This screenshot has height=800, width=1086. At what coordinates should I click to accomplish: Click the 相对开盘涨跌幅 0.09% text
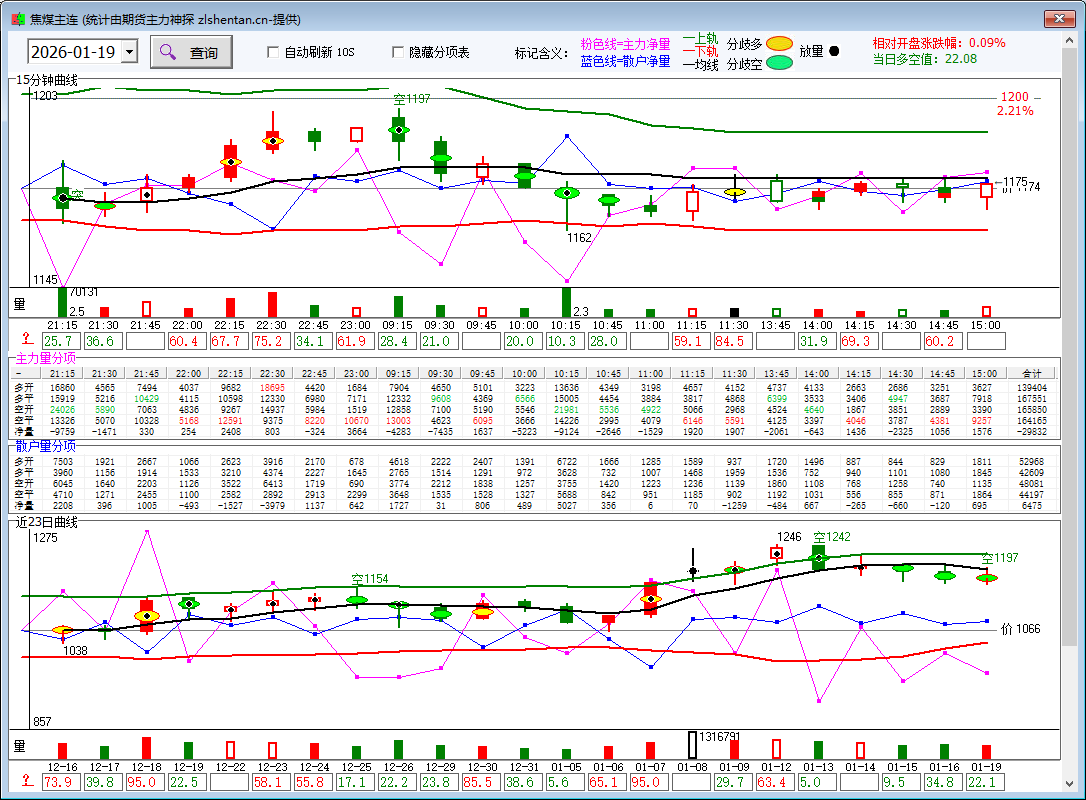(x=939, y=43)
